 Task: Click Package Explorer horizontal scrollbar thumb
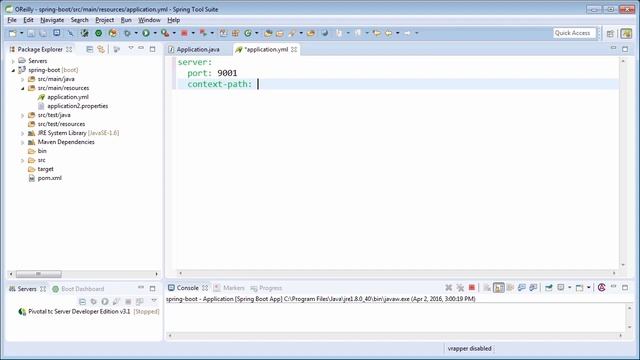[38, 274]
